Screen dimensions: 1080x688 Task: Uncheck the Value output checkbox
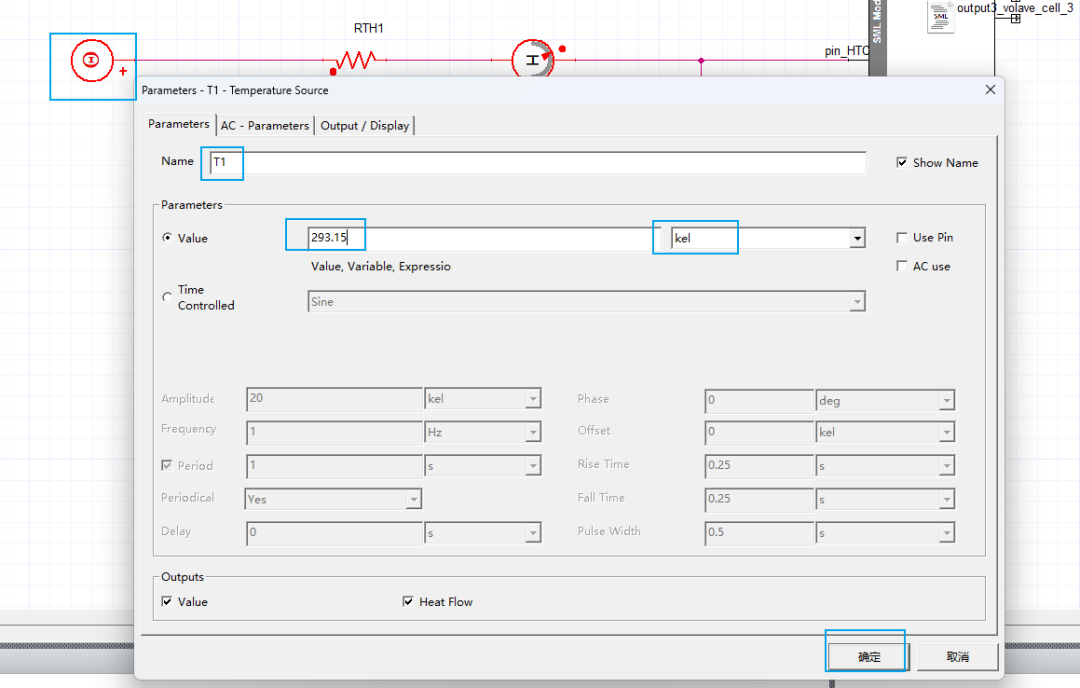[x=167, y=602]
